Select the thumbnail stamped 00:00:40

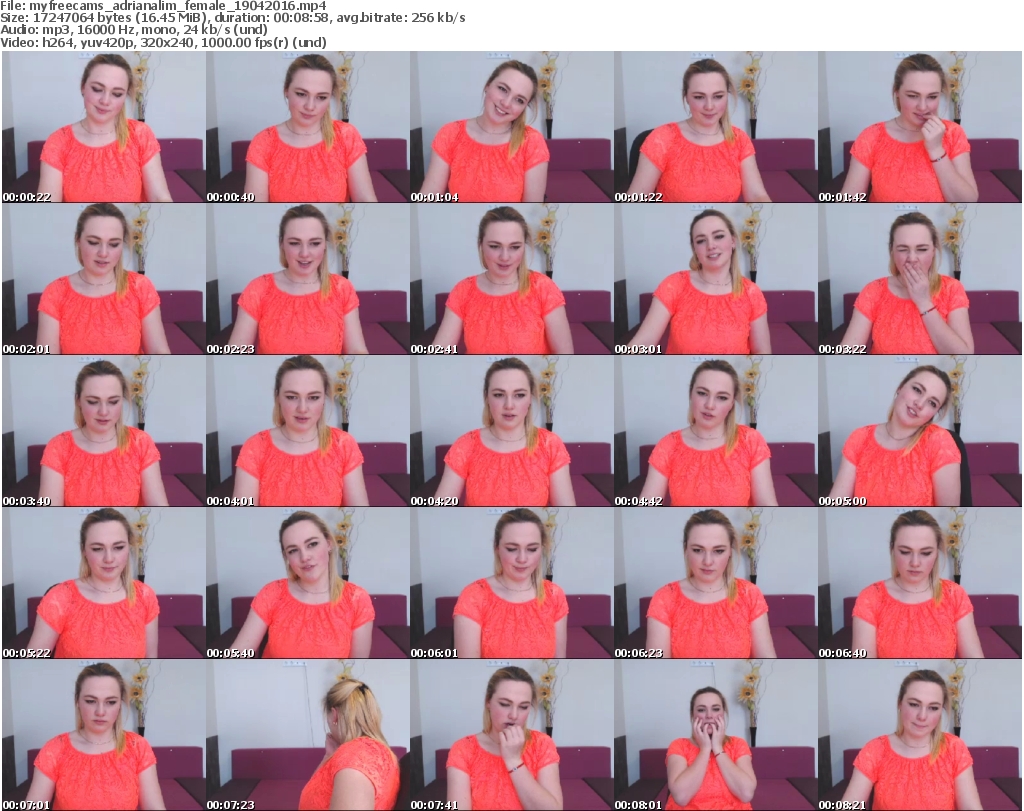(308, 127)
